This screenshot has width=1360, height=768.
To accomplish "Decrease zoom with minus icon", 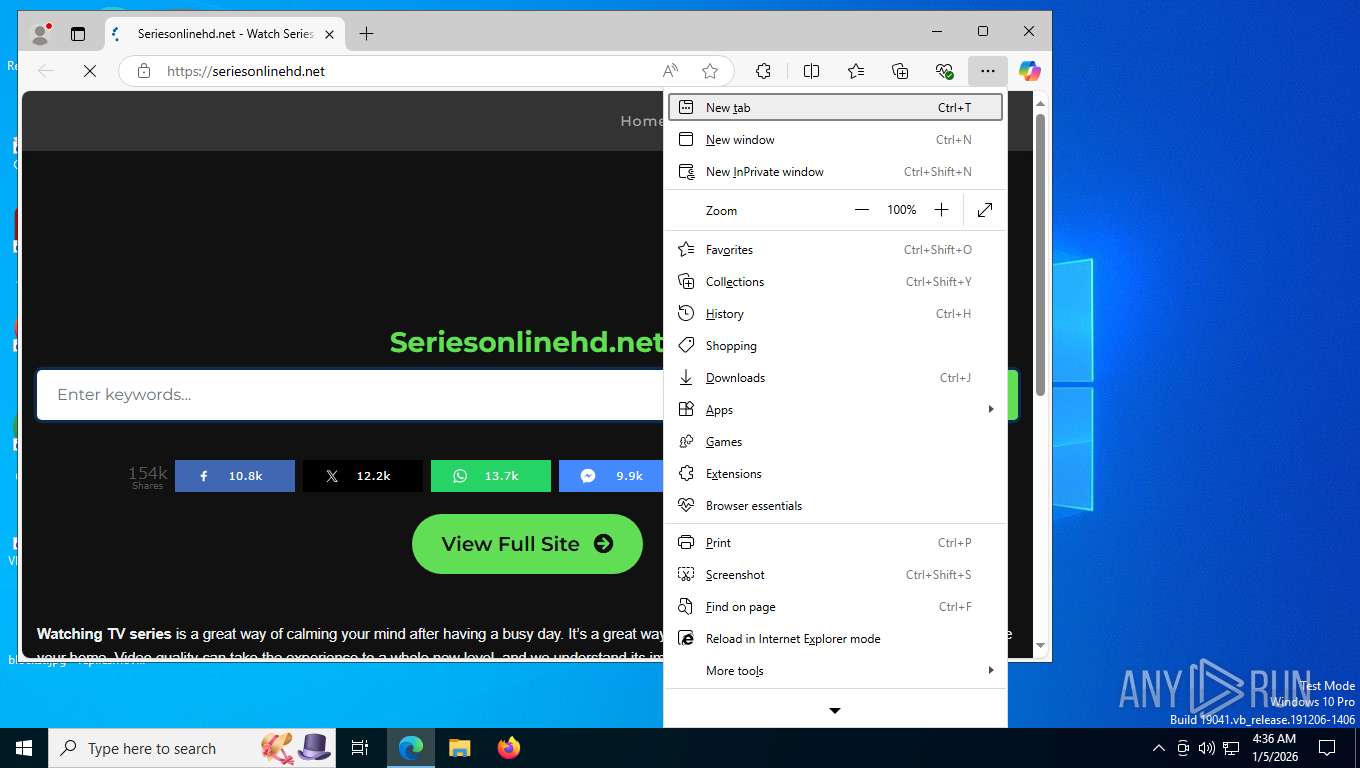I will pos(862,210).
